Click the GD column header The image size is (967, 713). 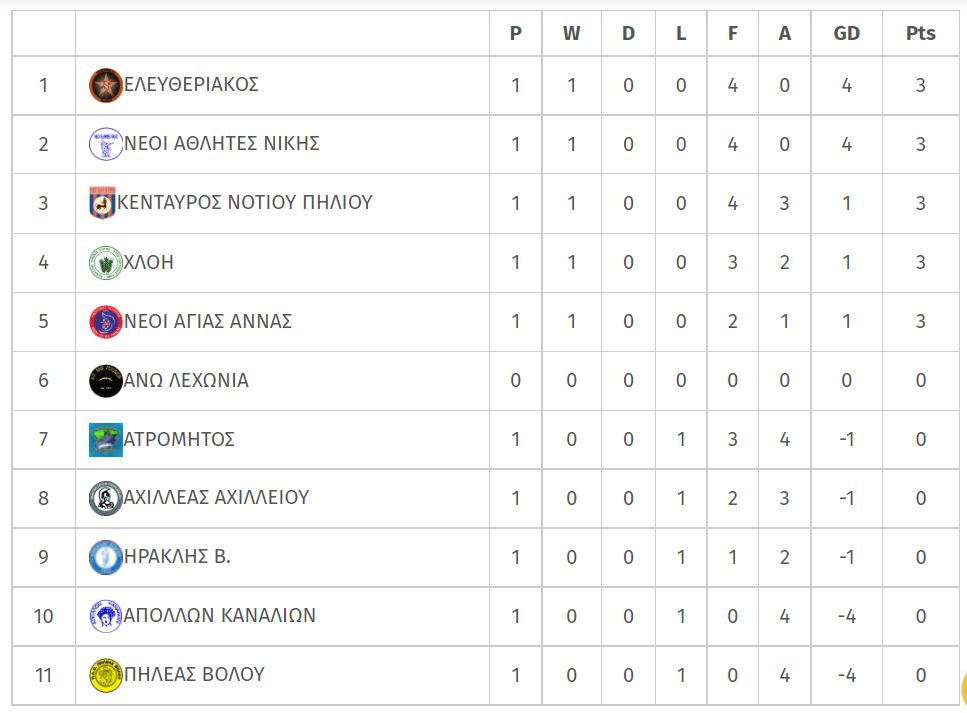point(846,33)
